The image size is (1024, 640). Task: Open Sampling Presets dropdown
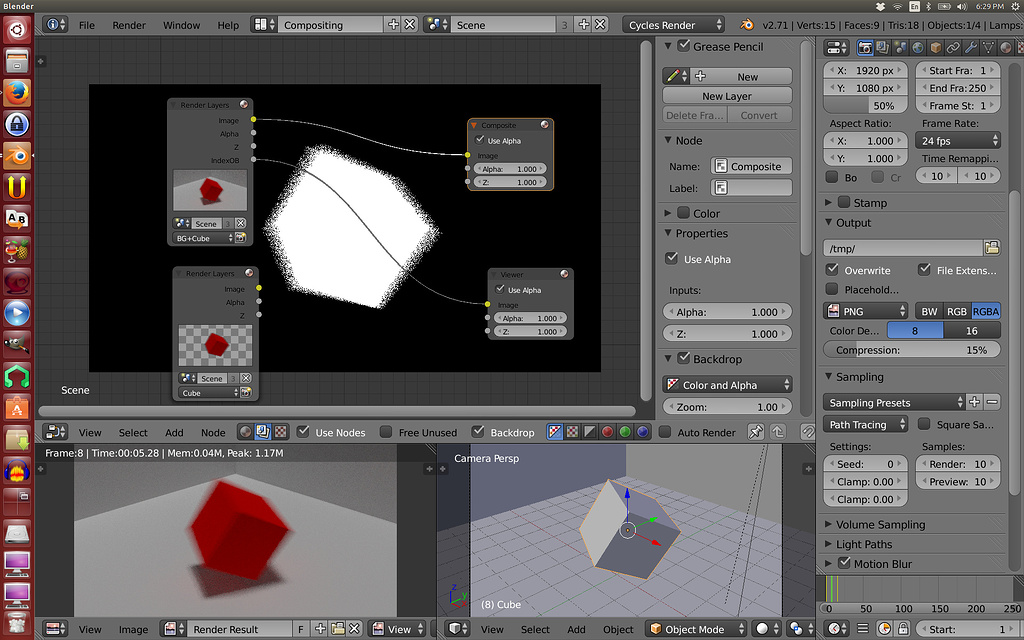[x=894, y=402]
